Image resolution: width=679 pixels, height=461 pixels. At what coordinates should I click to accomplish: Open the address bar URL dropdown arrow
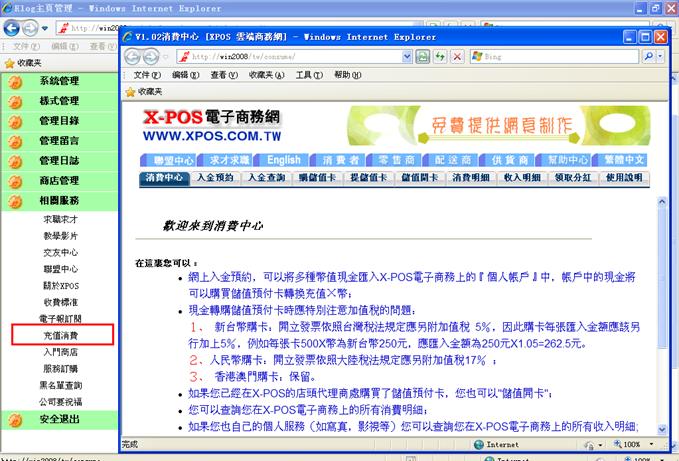(408, 57)
